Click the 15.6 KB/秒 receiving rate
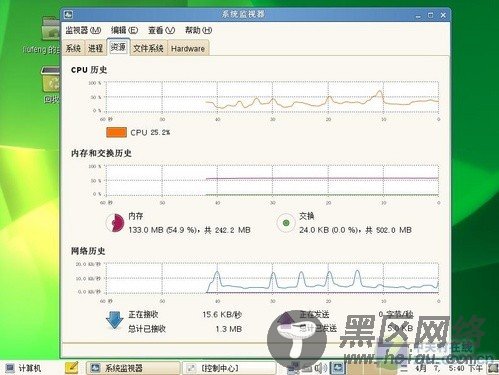 (x=222, y=315)
